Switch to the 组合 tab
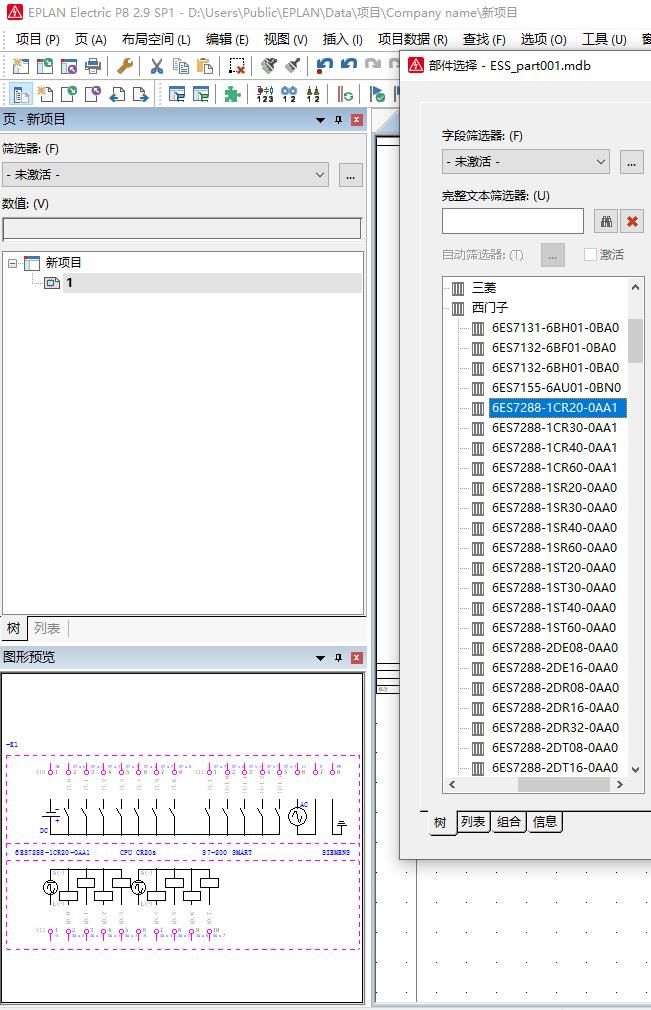Screen dimensions: 651x1010 click(x=509, y=821)
